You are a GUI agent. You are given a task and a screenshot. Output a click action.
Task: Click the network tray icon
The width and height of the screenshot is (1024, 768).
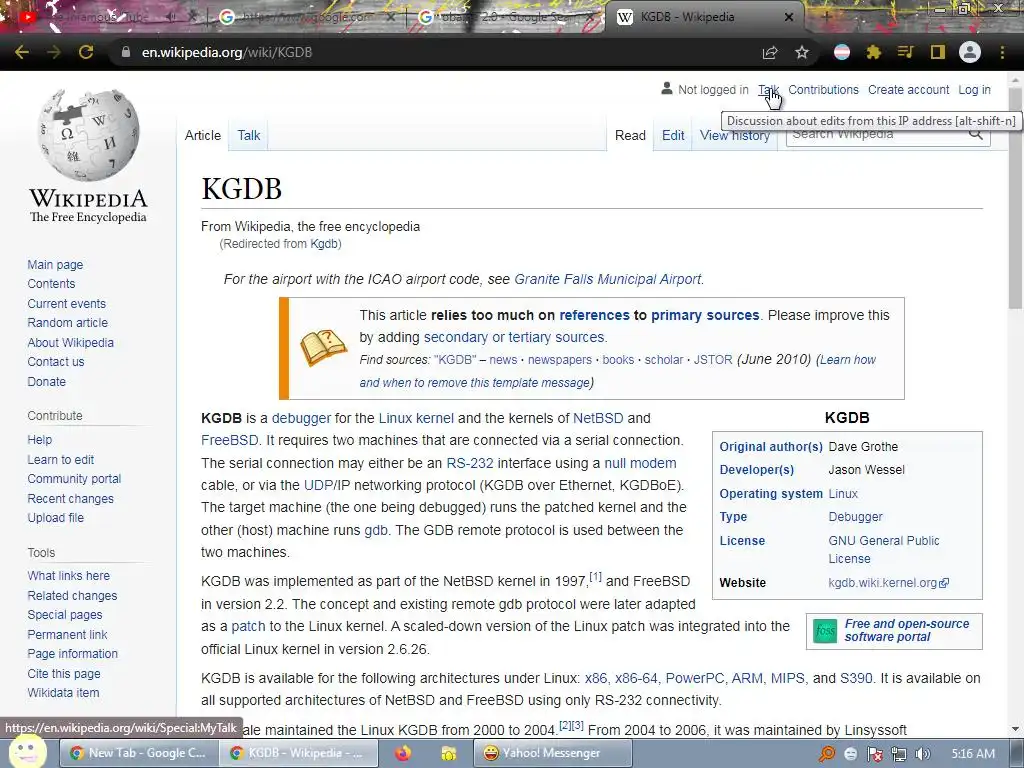click(899, 754)
